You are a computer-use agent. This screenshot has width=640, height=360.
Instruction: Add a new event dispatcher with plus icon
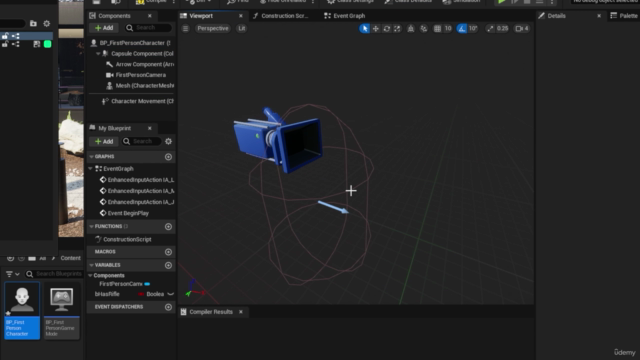168,307
